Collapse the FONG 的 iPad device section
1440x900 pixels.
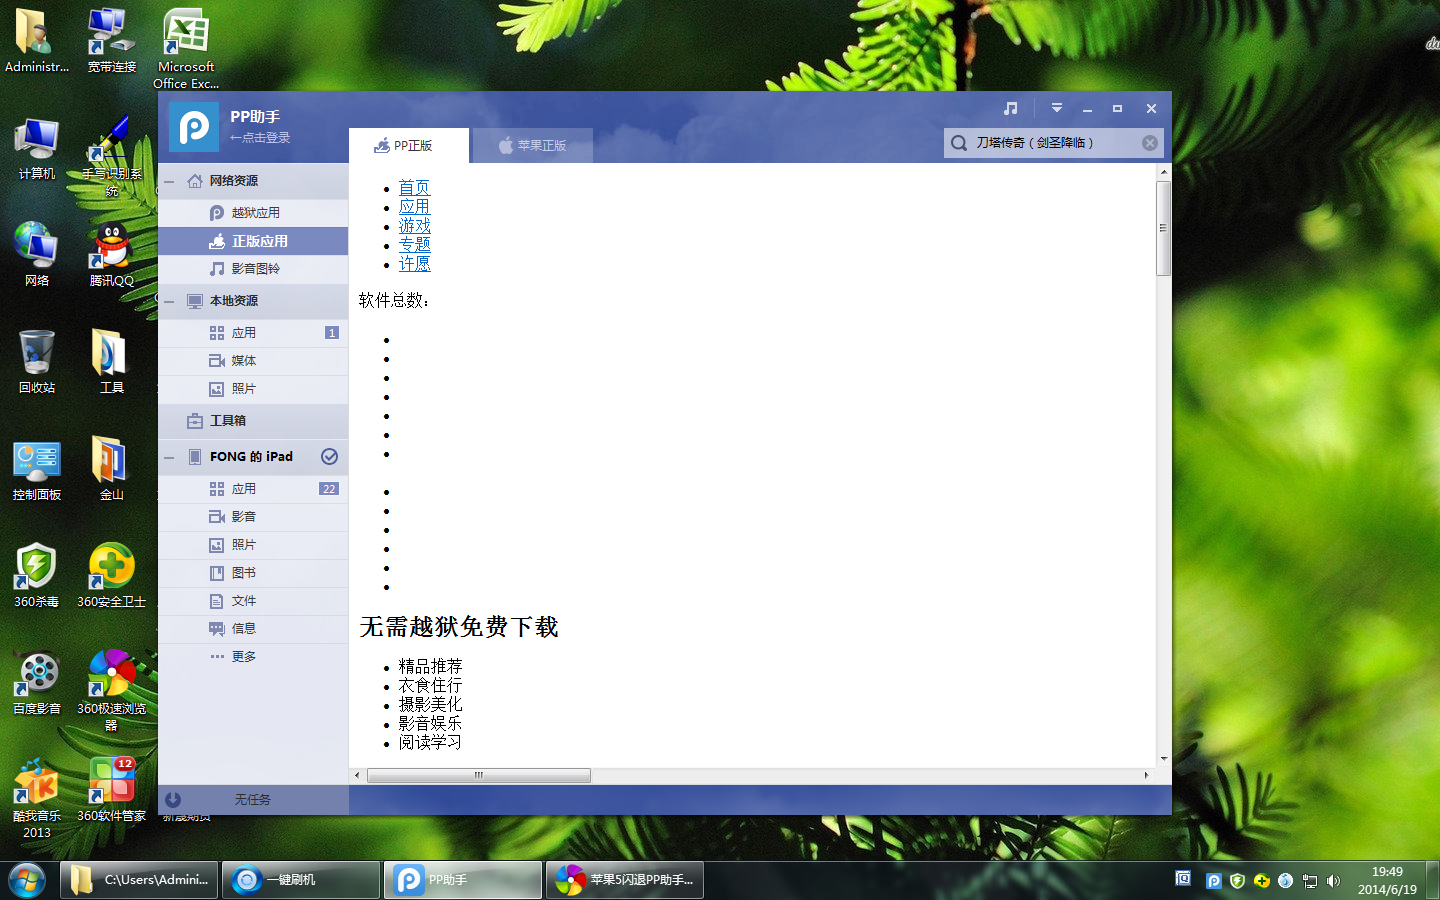click(170, 457)
